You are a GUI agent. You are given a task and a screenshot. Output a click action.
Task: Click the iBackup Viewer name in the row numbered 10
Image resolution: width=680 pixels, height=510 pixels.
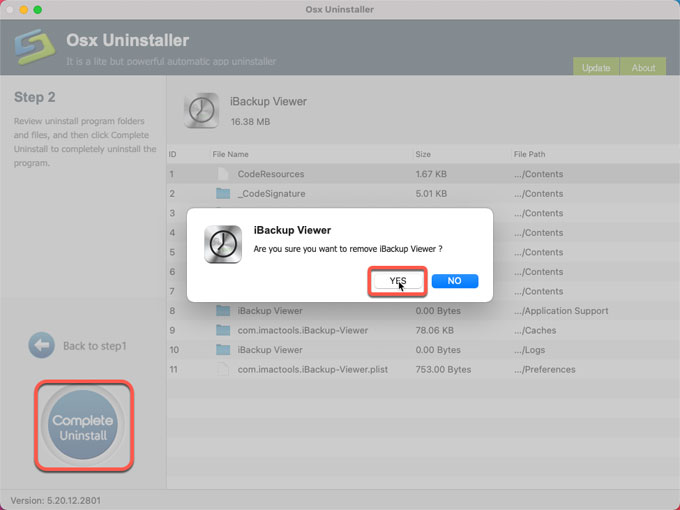(270, 350)
